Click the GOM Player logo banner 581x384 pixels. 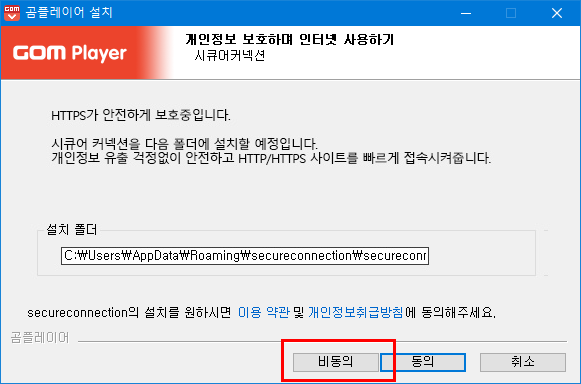(86, 53)
